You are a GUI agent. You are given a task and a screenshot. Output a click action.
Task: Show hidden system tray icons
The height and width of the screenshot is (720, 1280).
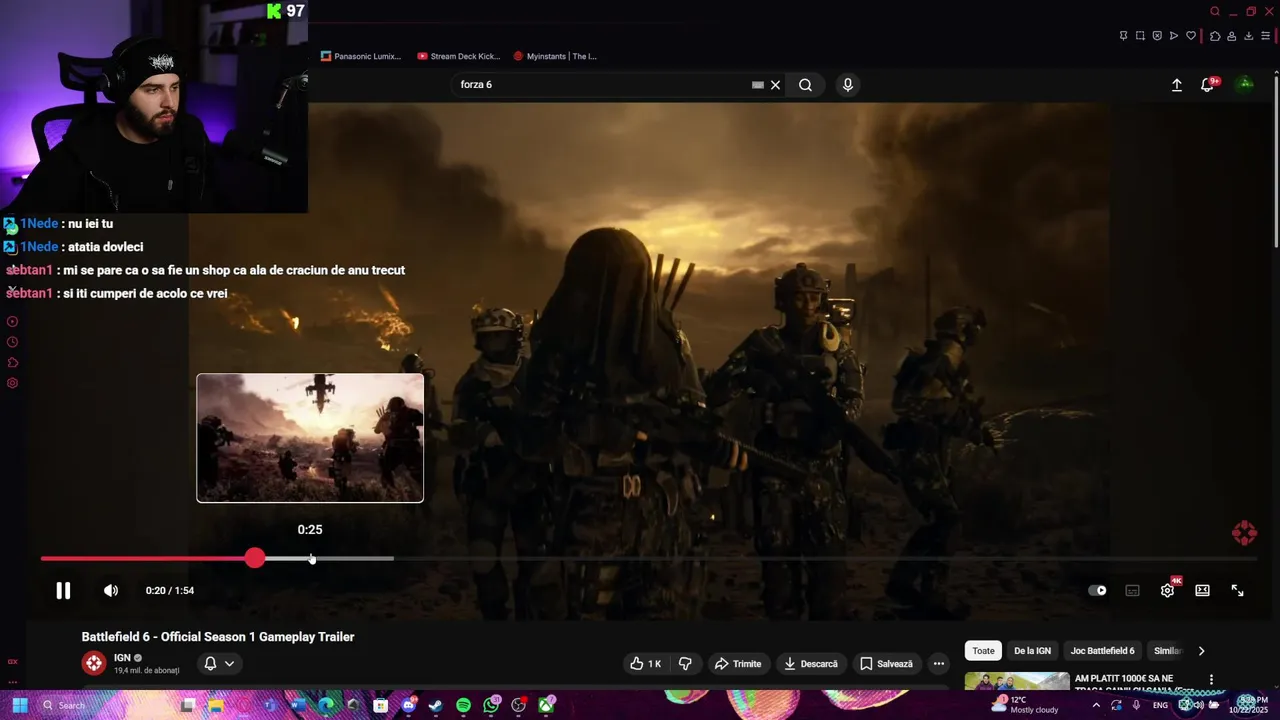coord(1097,705)
